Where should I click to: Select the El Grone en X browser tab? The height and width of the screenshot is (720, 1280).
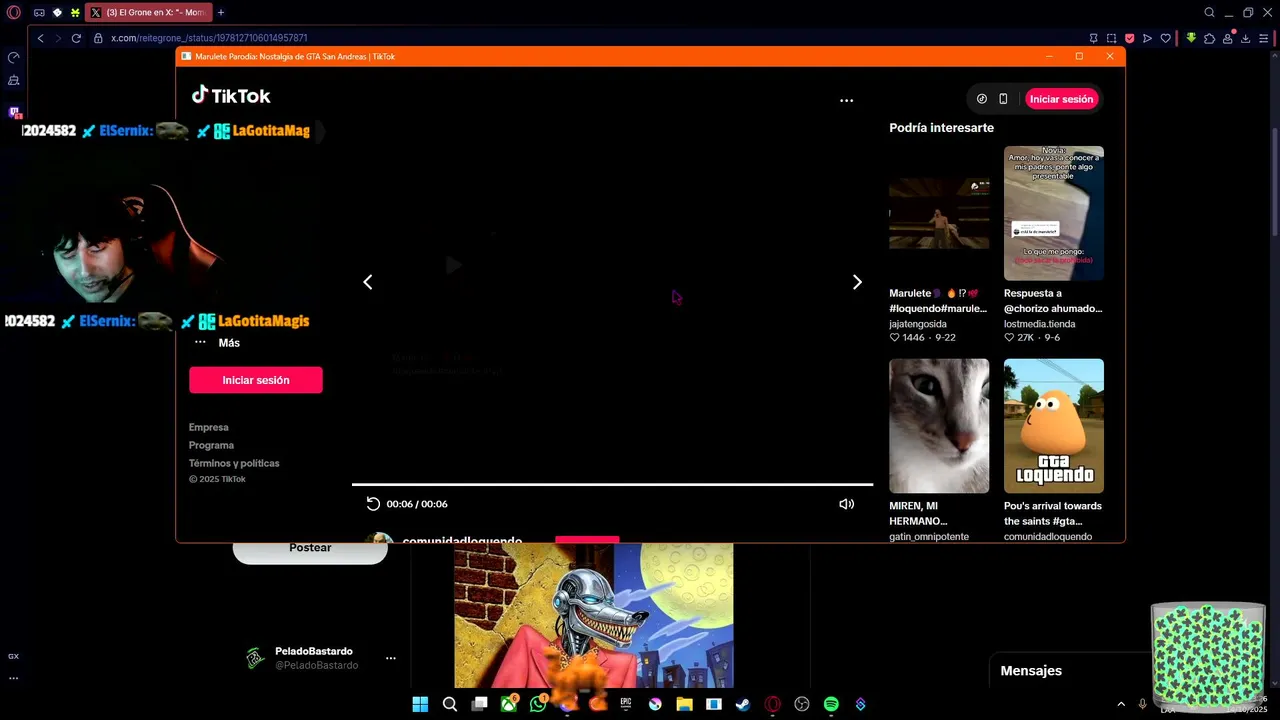tap(148, 13)
